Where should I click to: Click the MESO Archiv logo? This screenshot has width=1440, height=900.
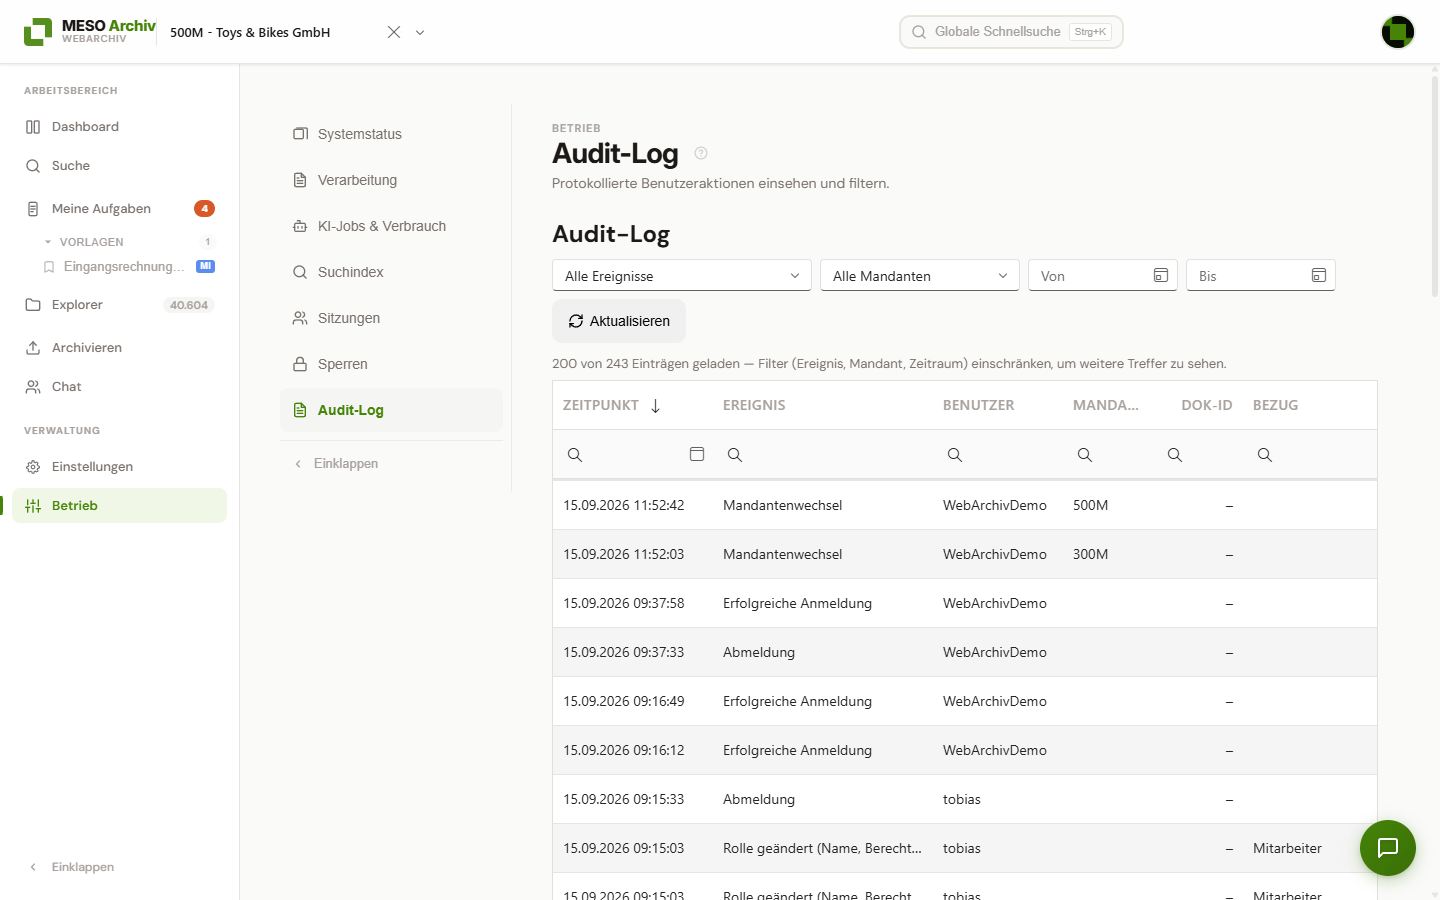(x=90, y=31)
